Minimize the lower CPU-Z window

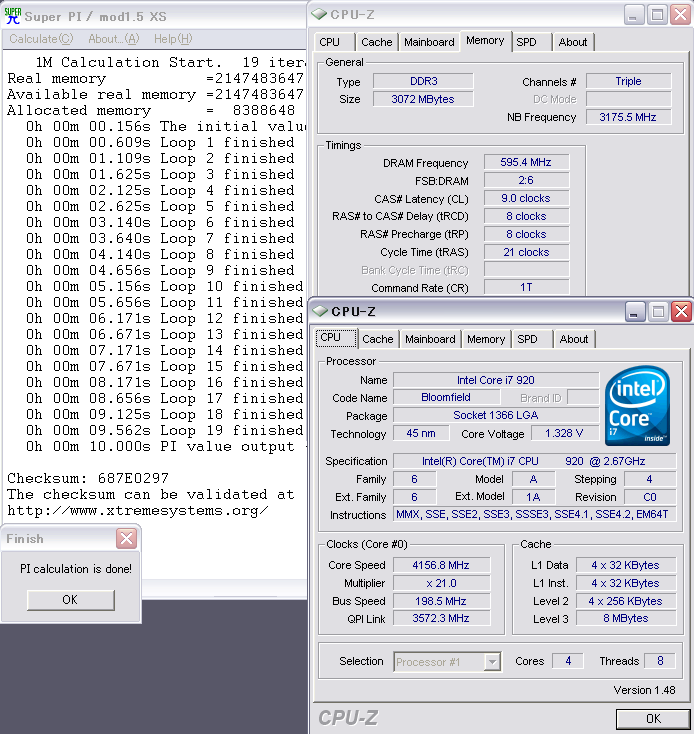pos(634,311)
